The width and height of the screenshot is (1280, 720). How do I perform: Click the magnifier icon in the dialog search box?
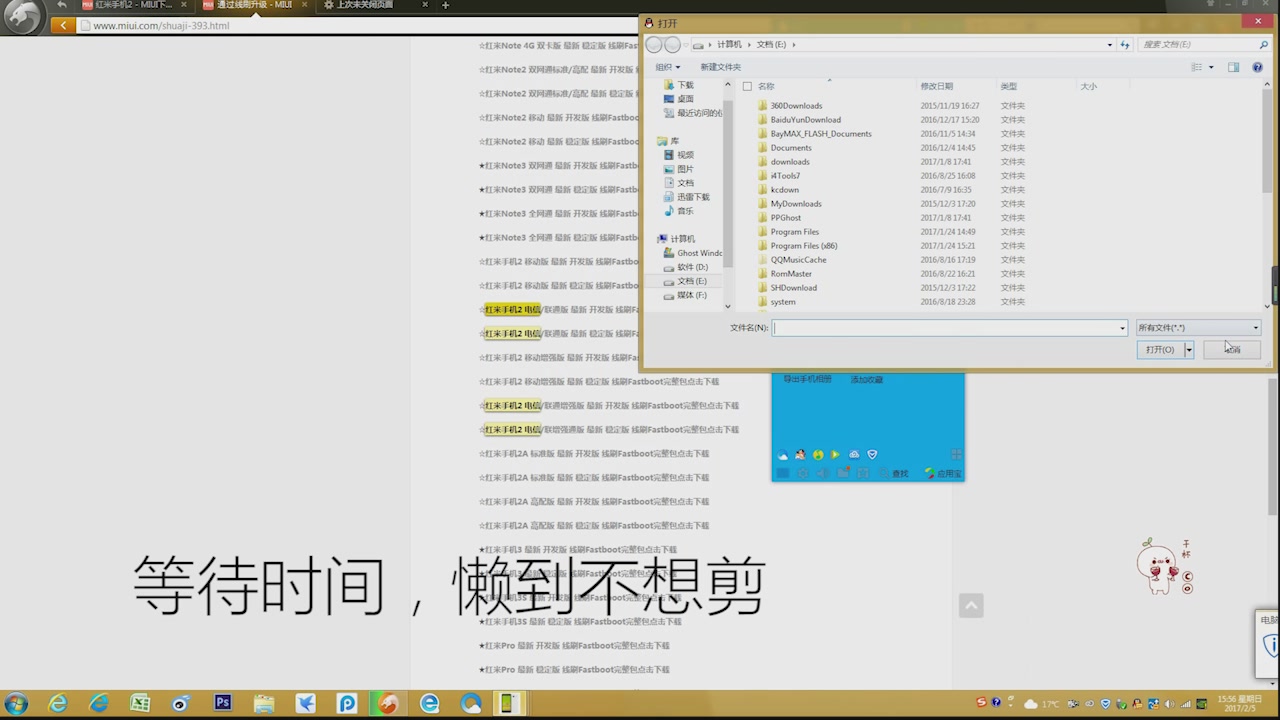[1263, 44]
